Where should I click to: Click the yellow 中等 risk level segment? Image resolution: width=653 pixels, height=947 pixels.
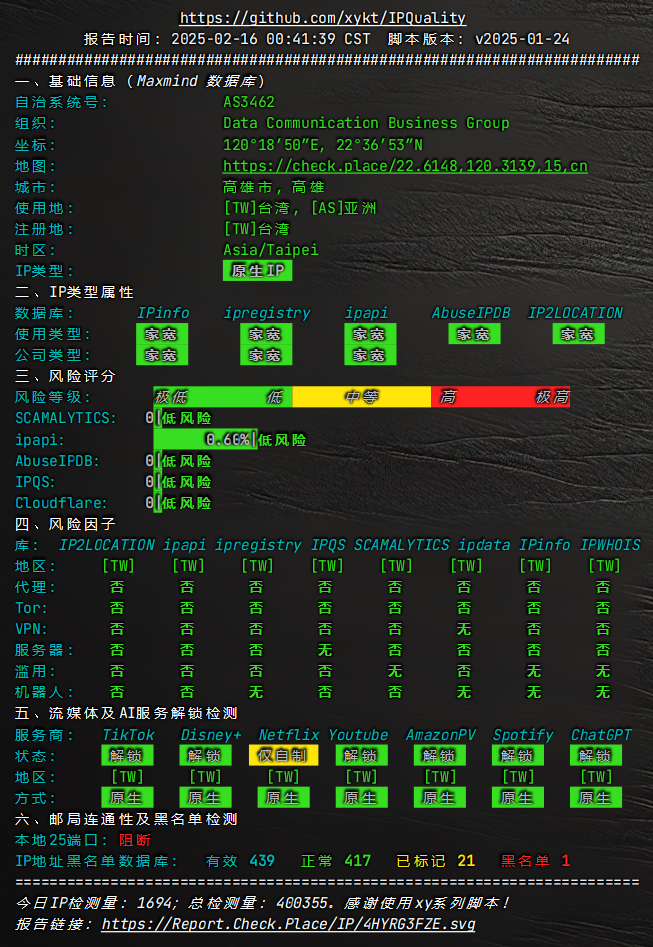pos(362,397)
